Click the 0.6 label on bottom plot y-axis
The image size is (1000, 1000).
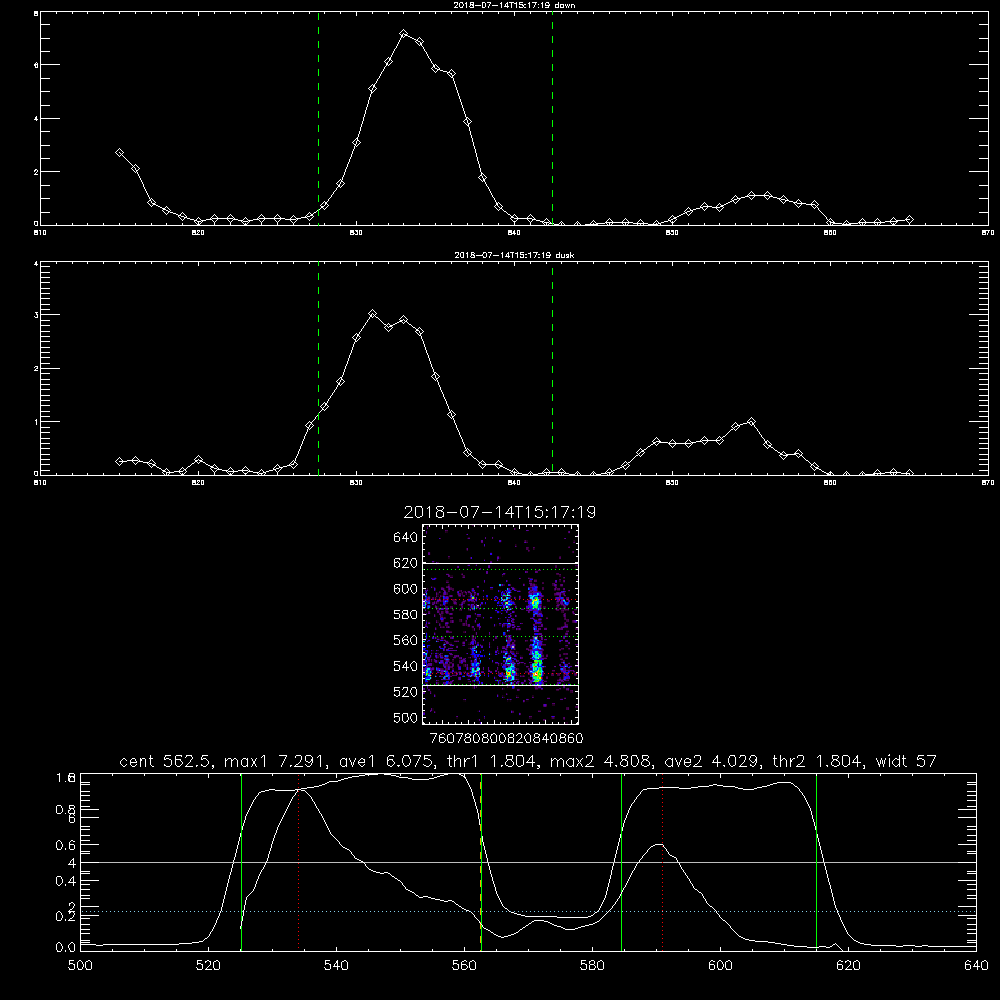pyautogui.click(x=66, y=845)
